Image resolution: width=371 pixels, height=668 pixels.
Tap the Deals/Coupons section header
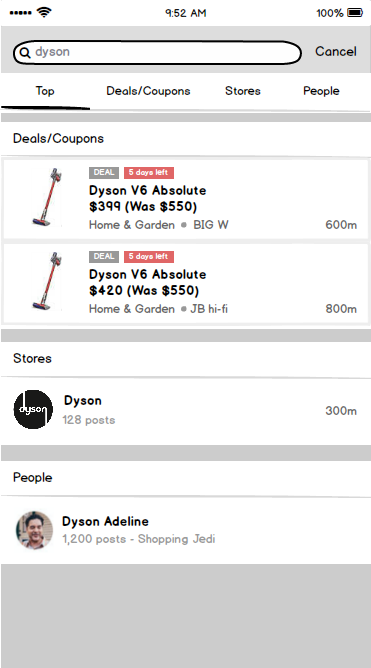[x=58, y=138]
